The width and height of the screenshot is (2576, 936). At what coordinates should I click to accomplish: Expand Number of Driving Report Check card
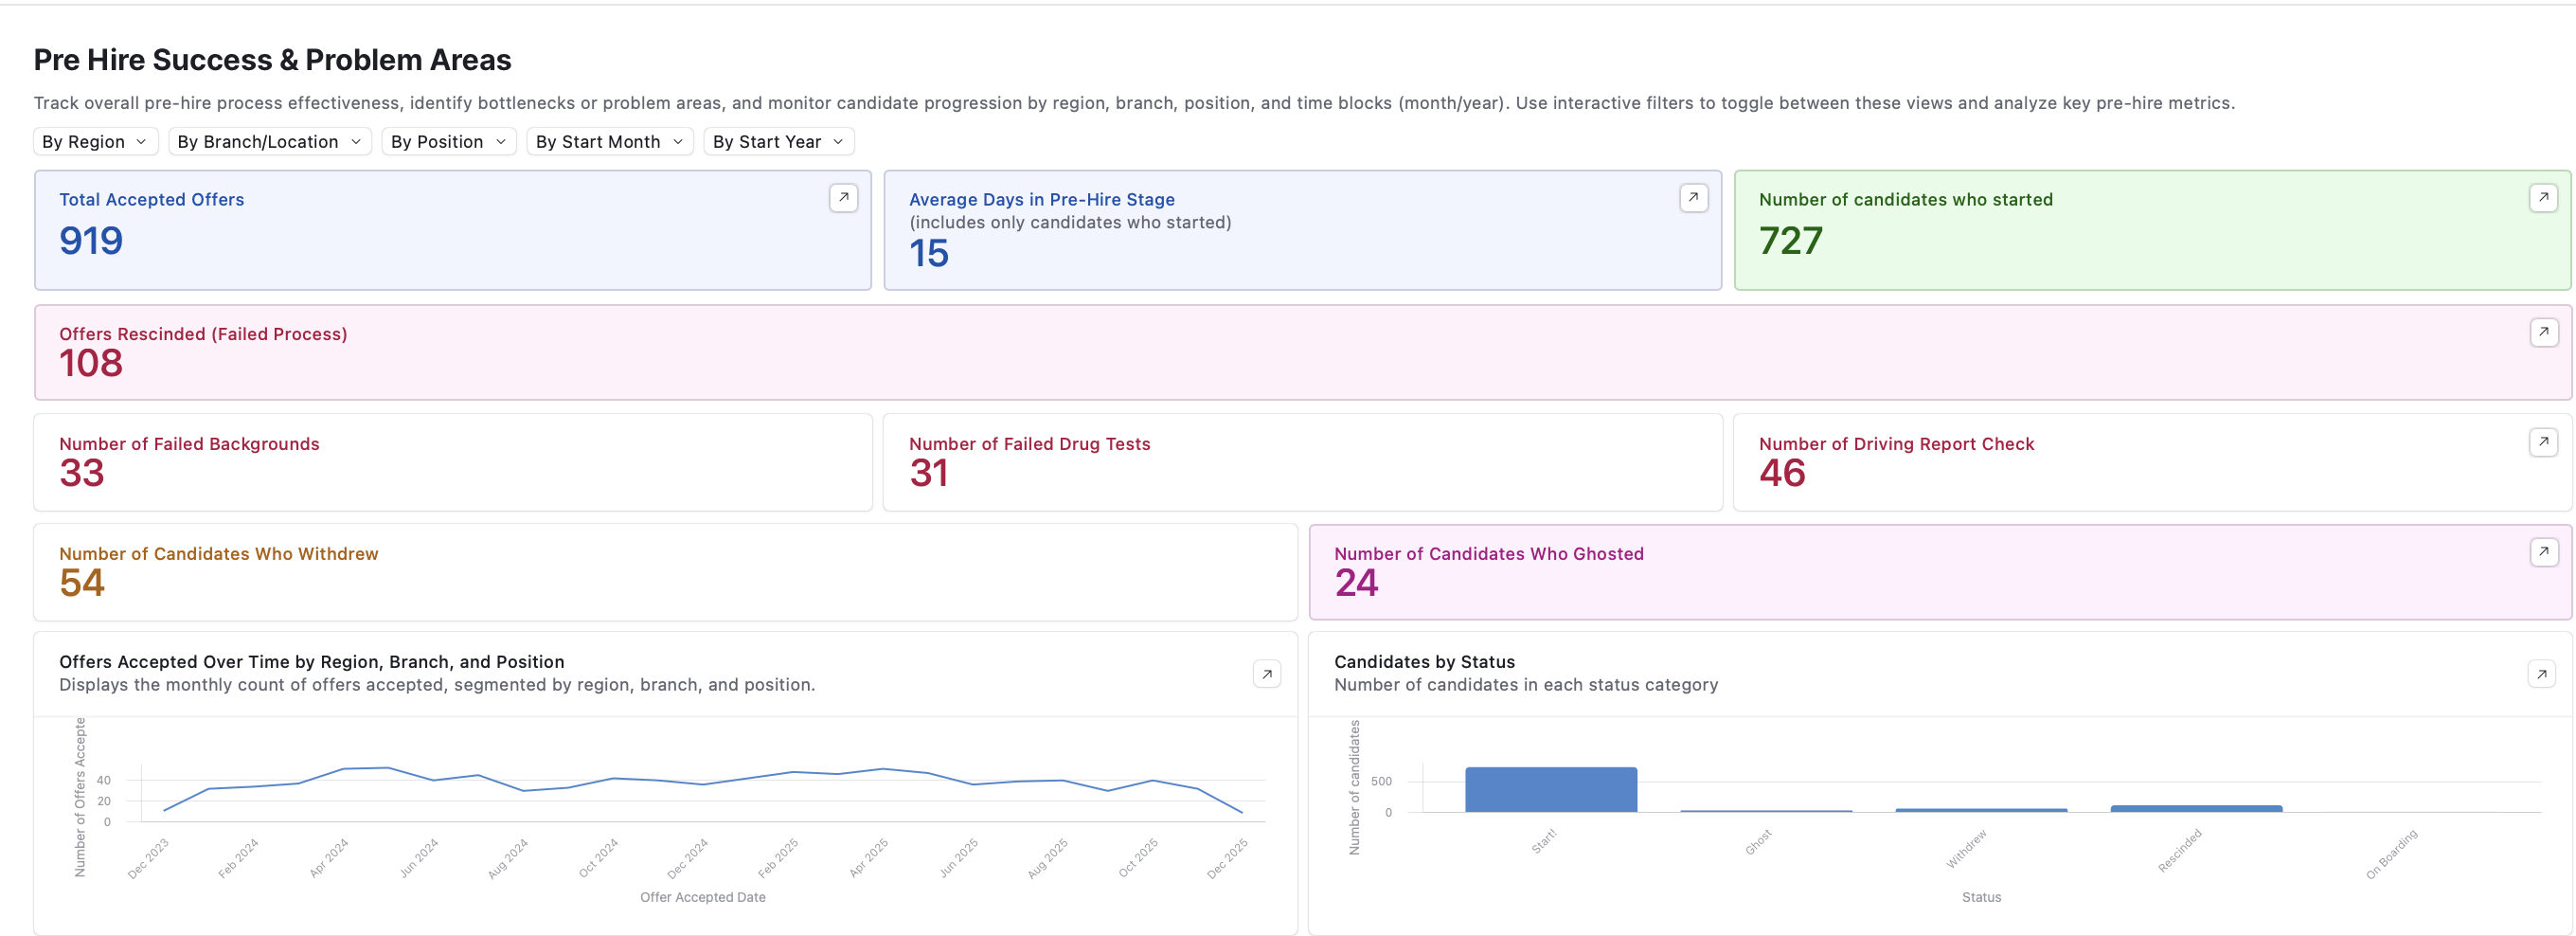click(2543, 442)
